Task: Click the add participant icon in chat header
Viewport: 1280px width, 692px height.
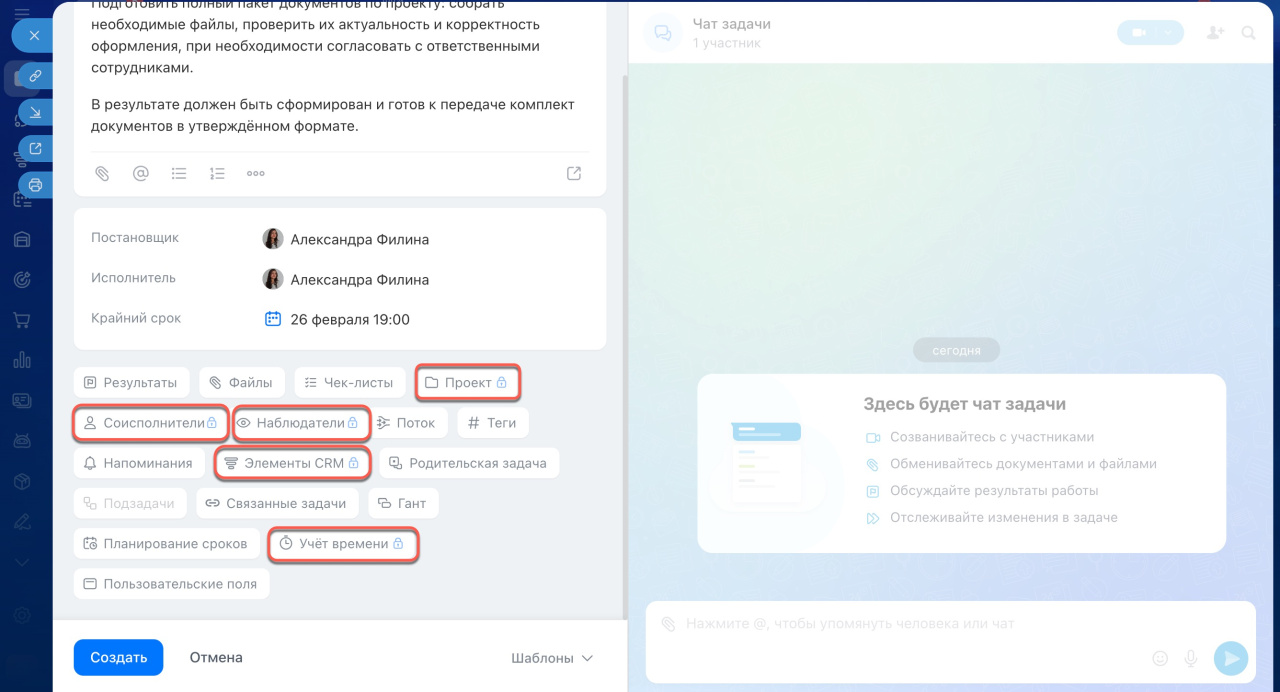Action: coord(1215,33)
